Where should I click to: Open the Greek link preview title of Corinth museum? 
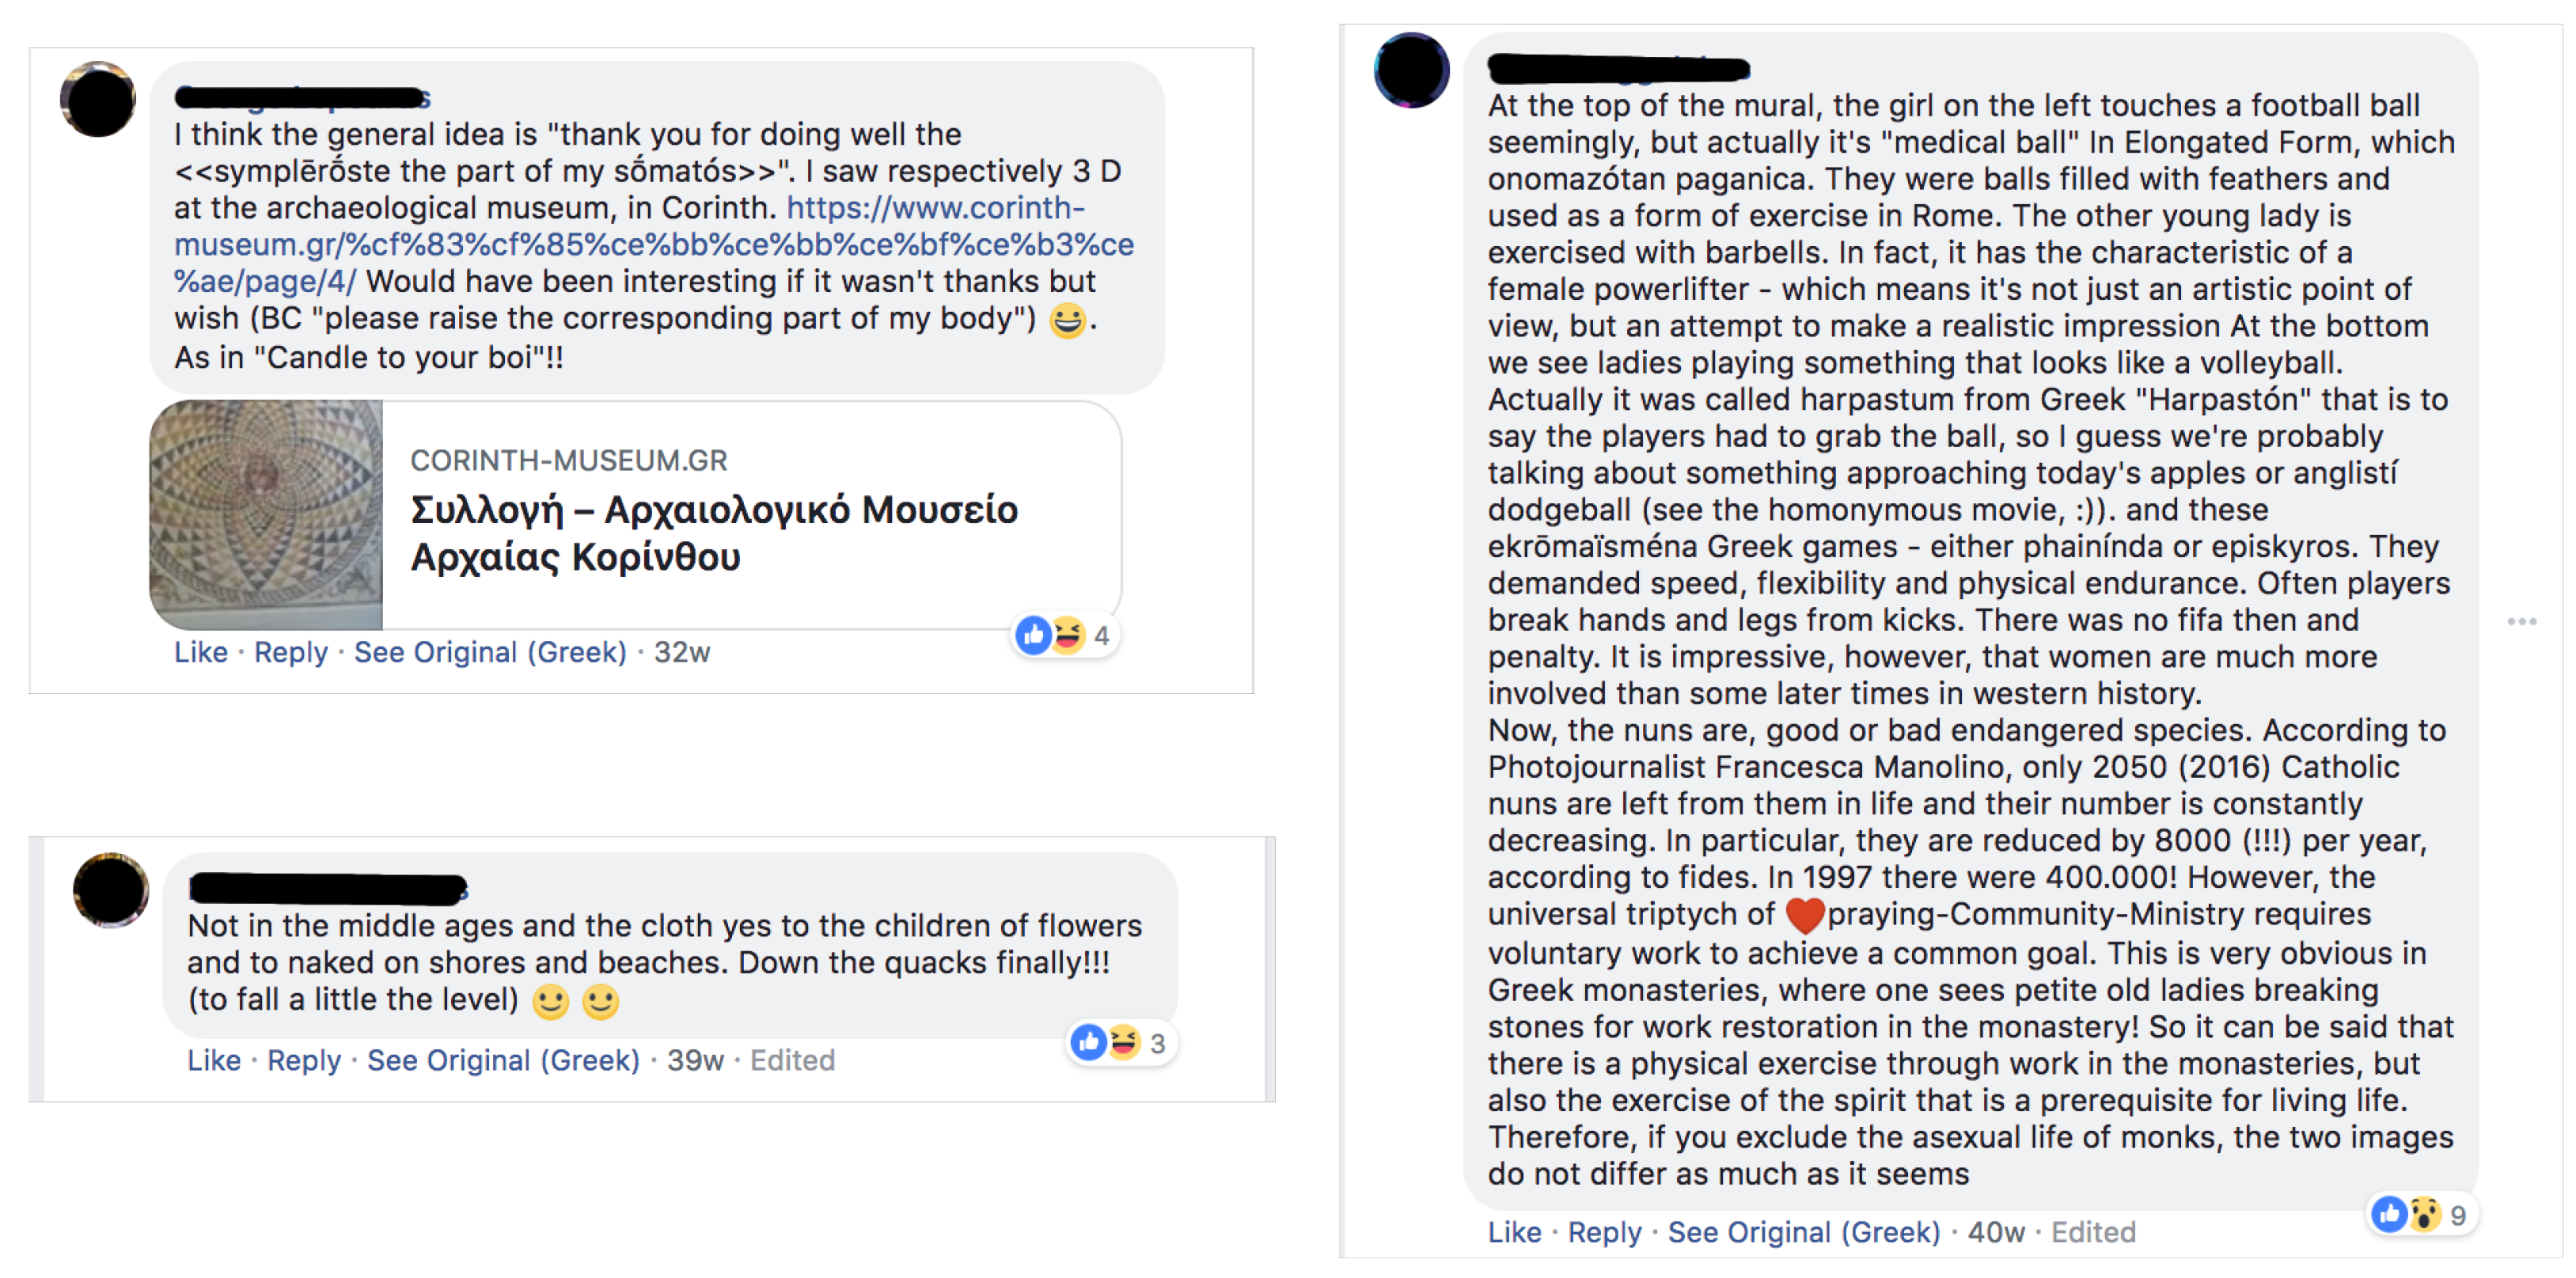click(x=714, y=533)
